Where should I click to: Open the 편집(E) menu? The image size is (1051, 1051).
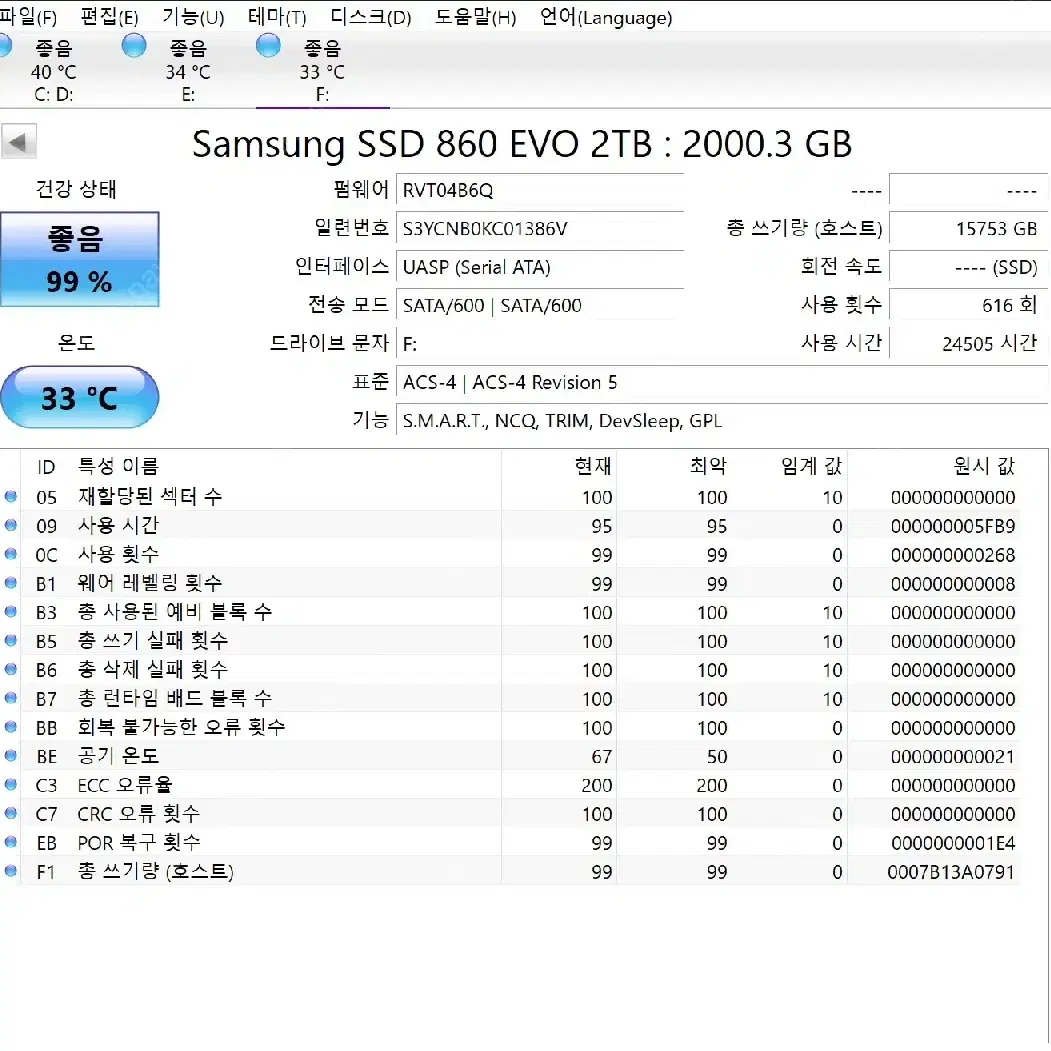point(109,16)
